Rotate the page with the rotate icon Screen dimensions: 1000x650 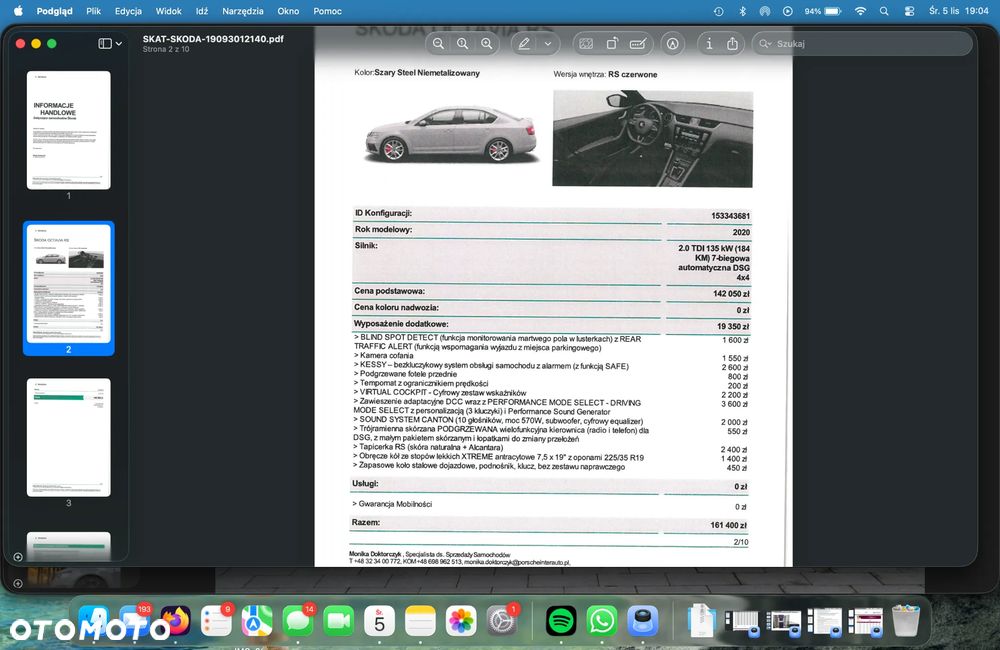612,43
